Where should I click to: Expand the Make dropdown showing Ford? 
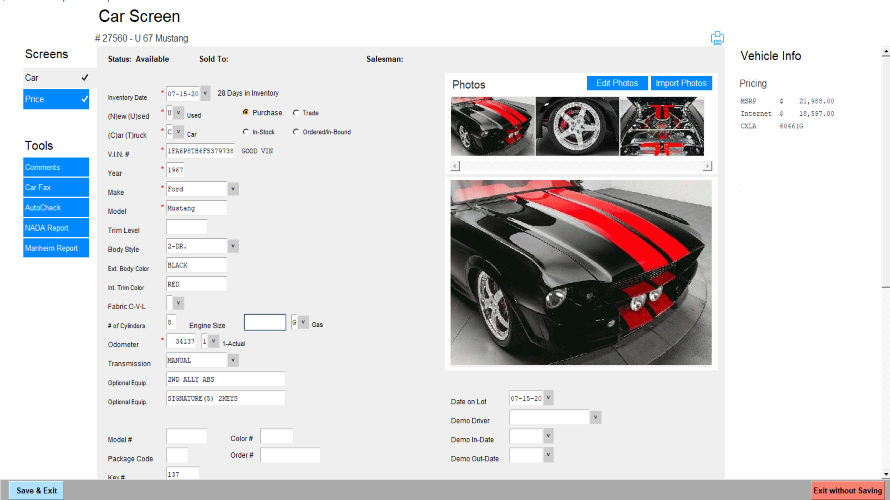click(233, 189)
